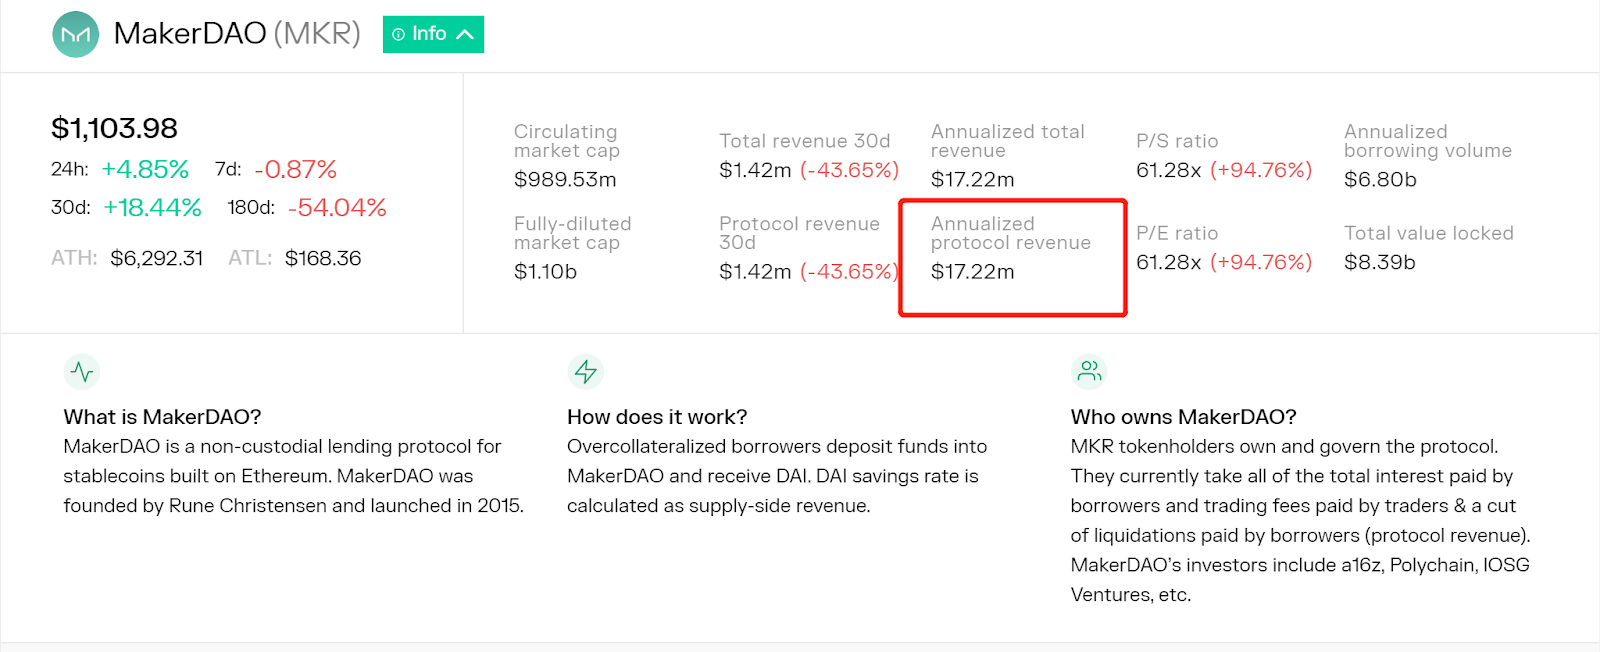Click the 30d change +18.44%

tap(152, 207)
